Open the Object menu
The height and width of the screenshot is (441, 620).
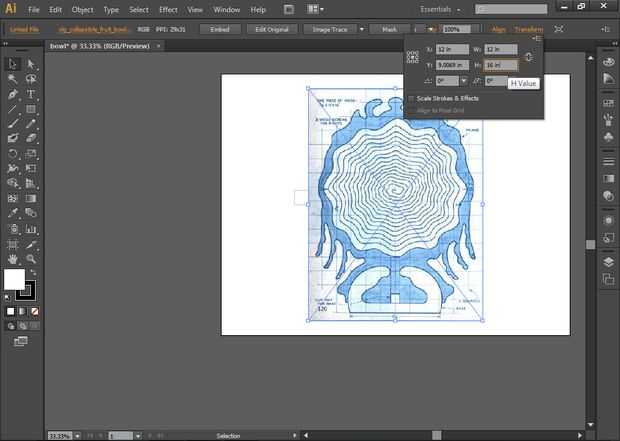coord(82,9)
